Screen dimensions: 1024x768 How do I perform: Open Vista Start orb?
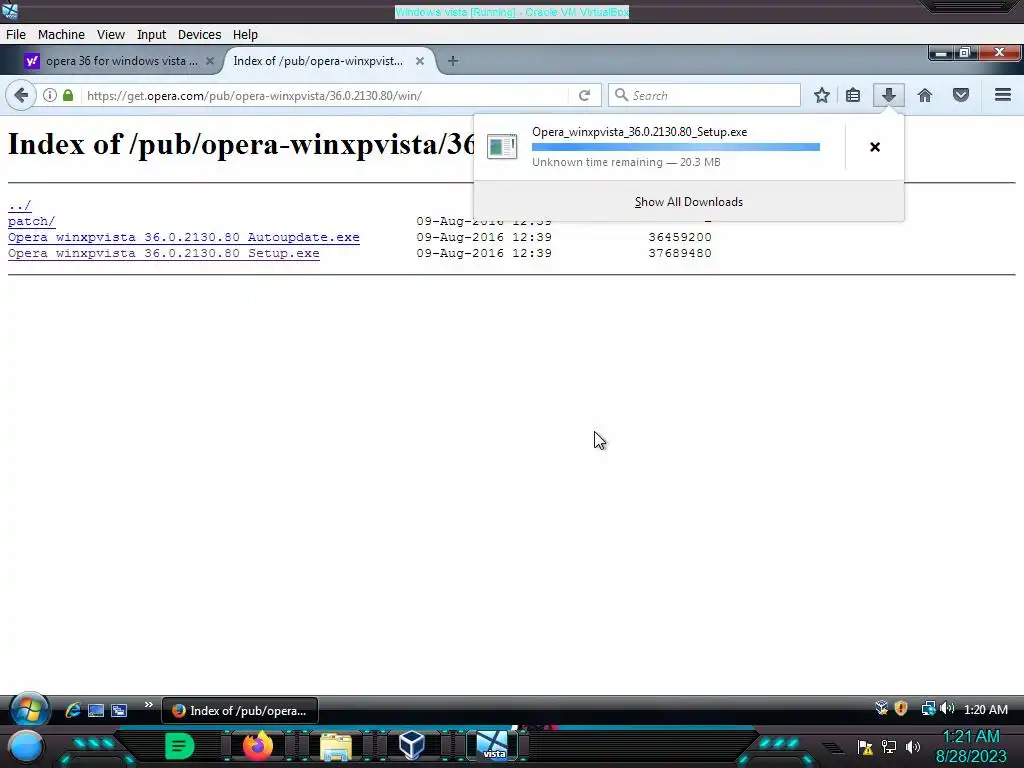pos(29,709)
